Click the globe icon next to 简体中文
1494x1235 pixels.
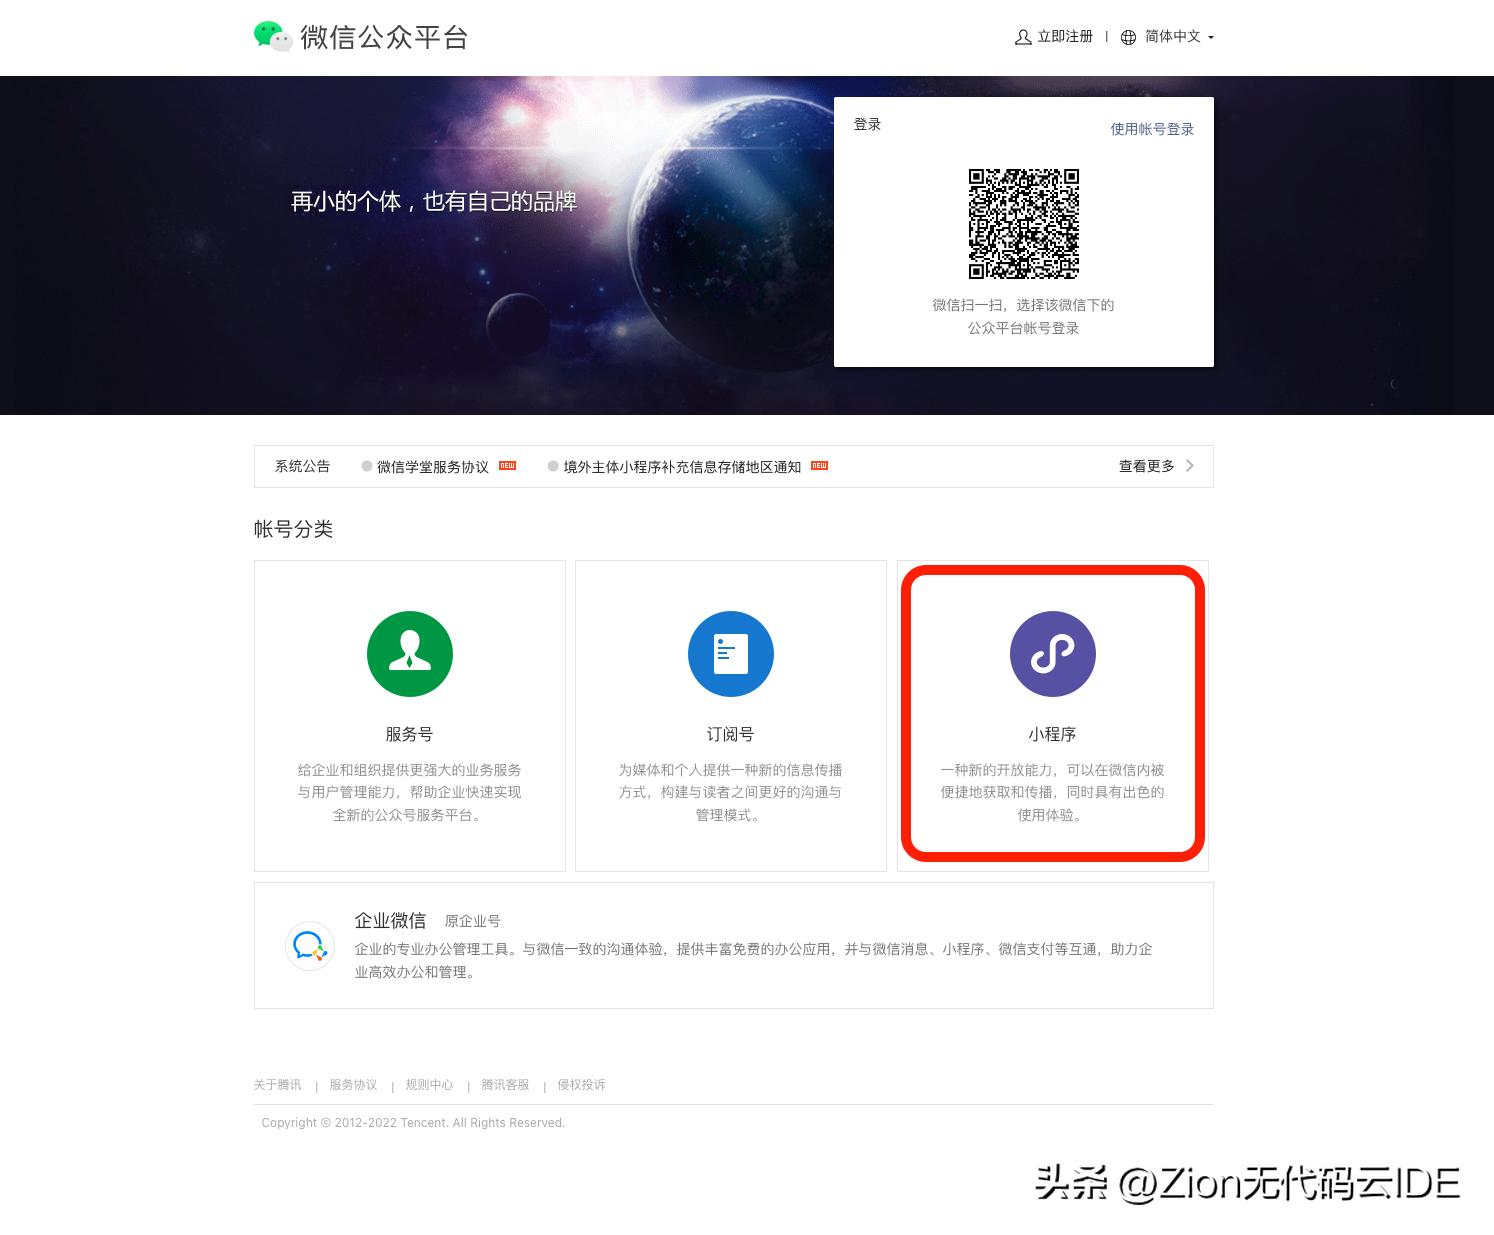coord(1128,37)
